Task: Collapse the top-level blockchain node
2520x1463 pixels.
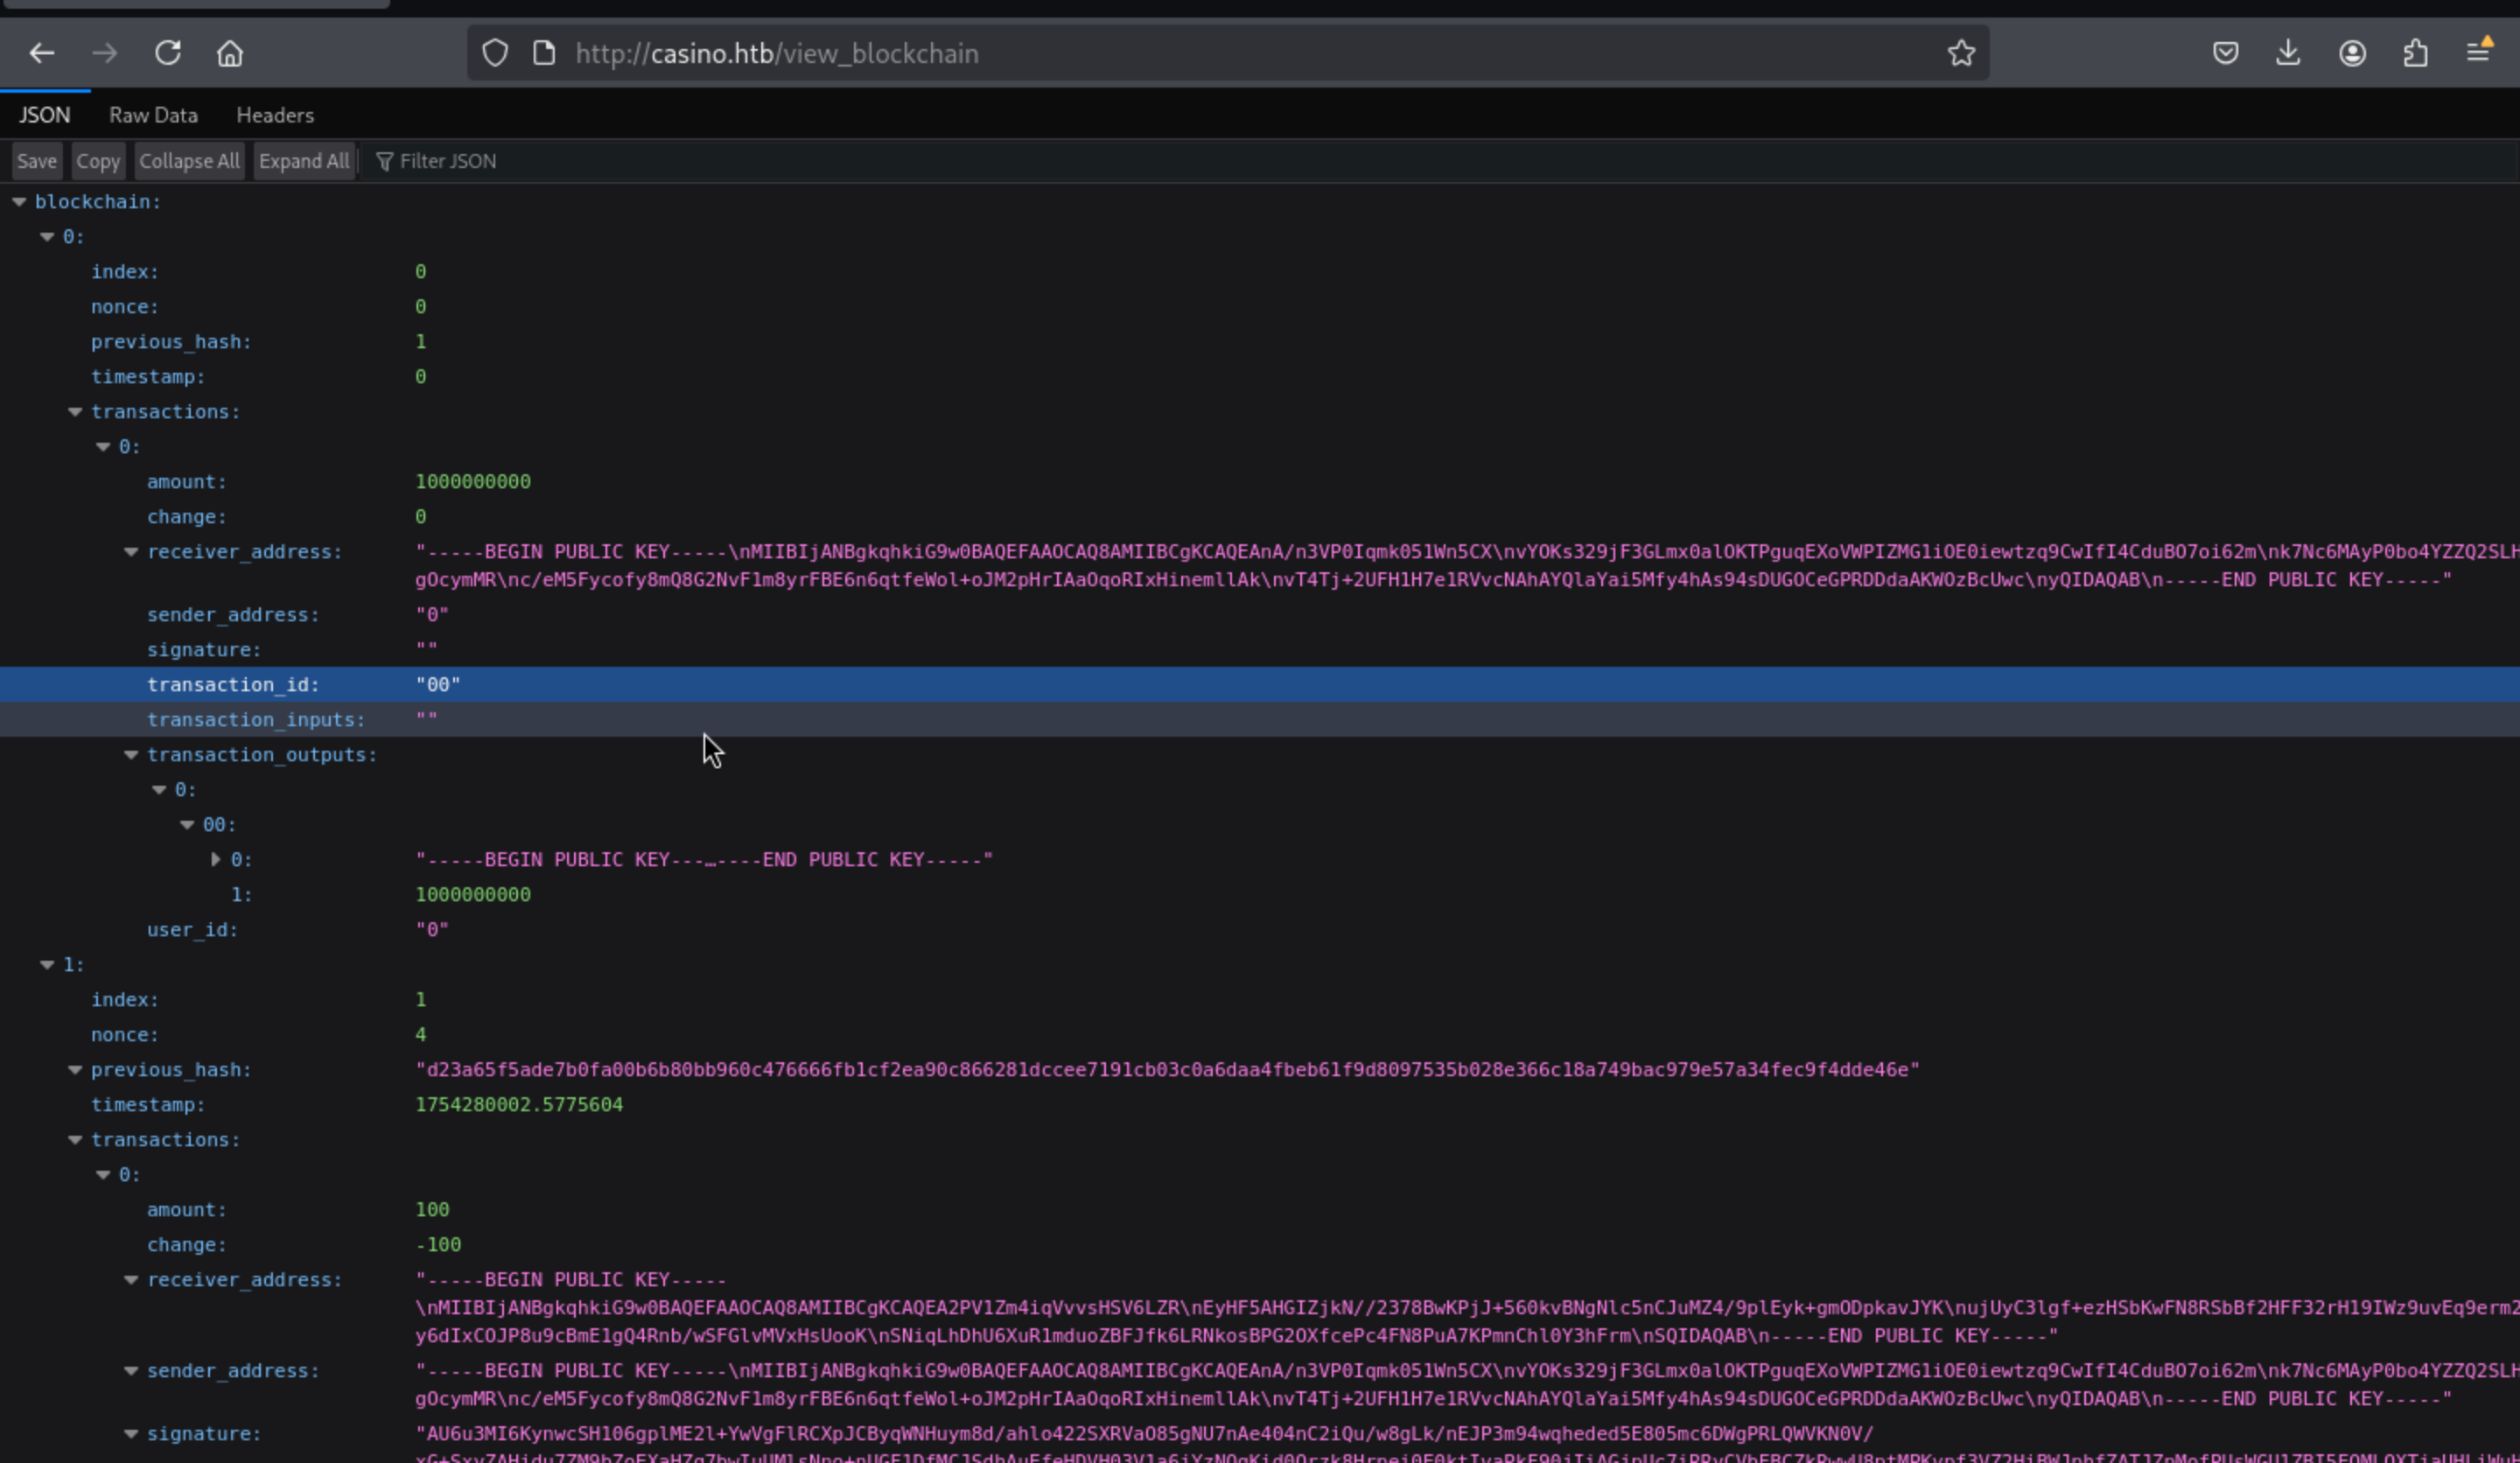Action: point(19,202)
